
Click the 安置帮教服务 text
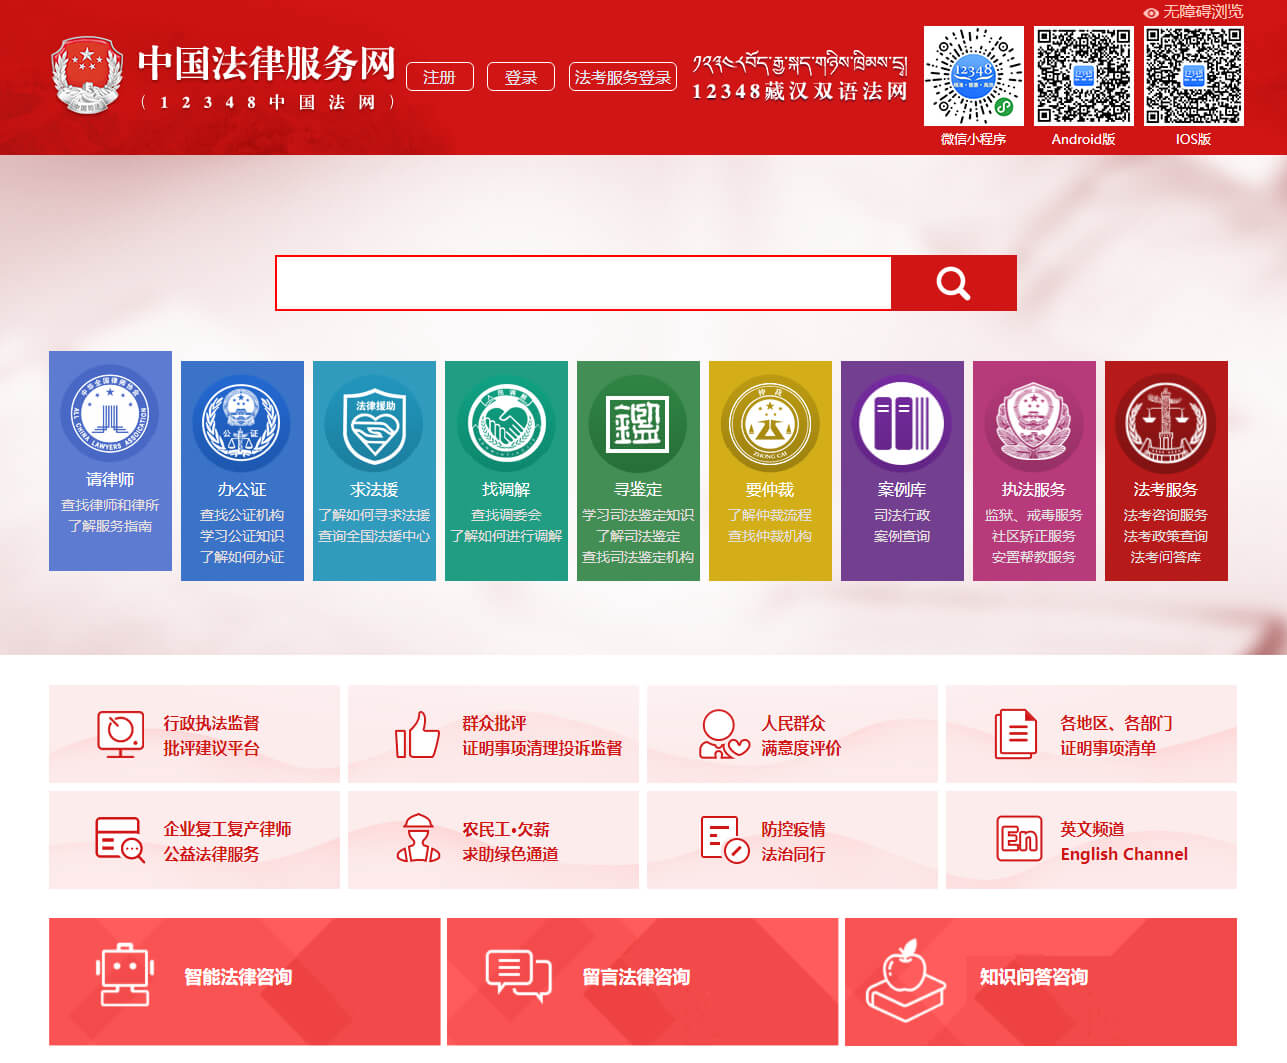1034,557
